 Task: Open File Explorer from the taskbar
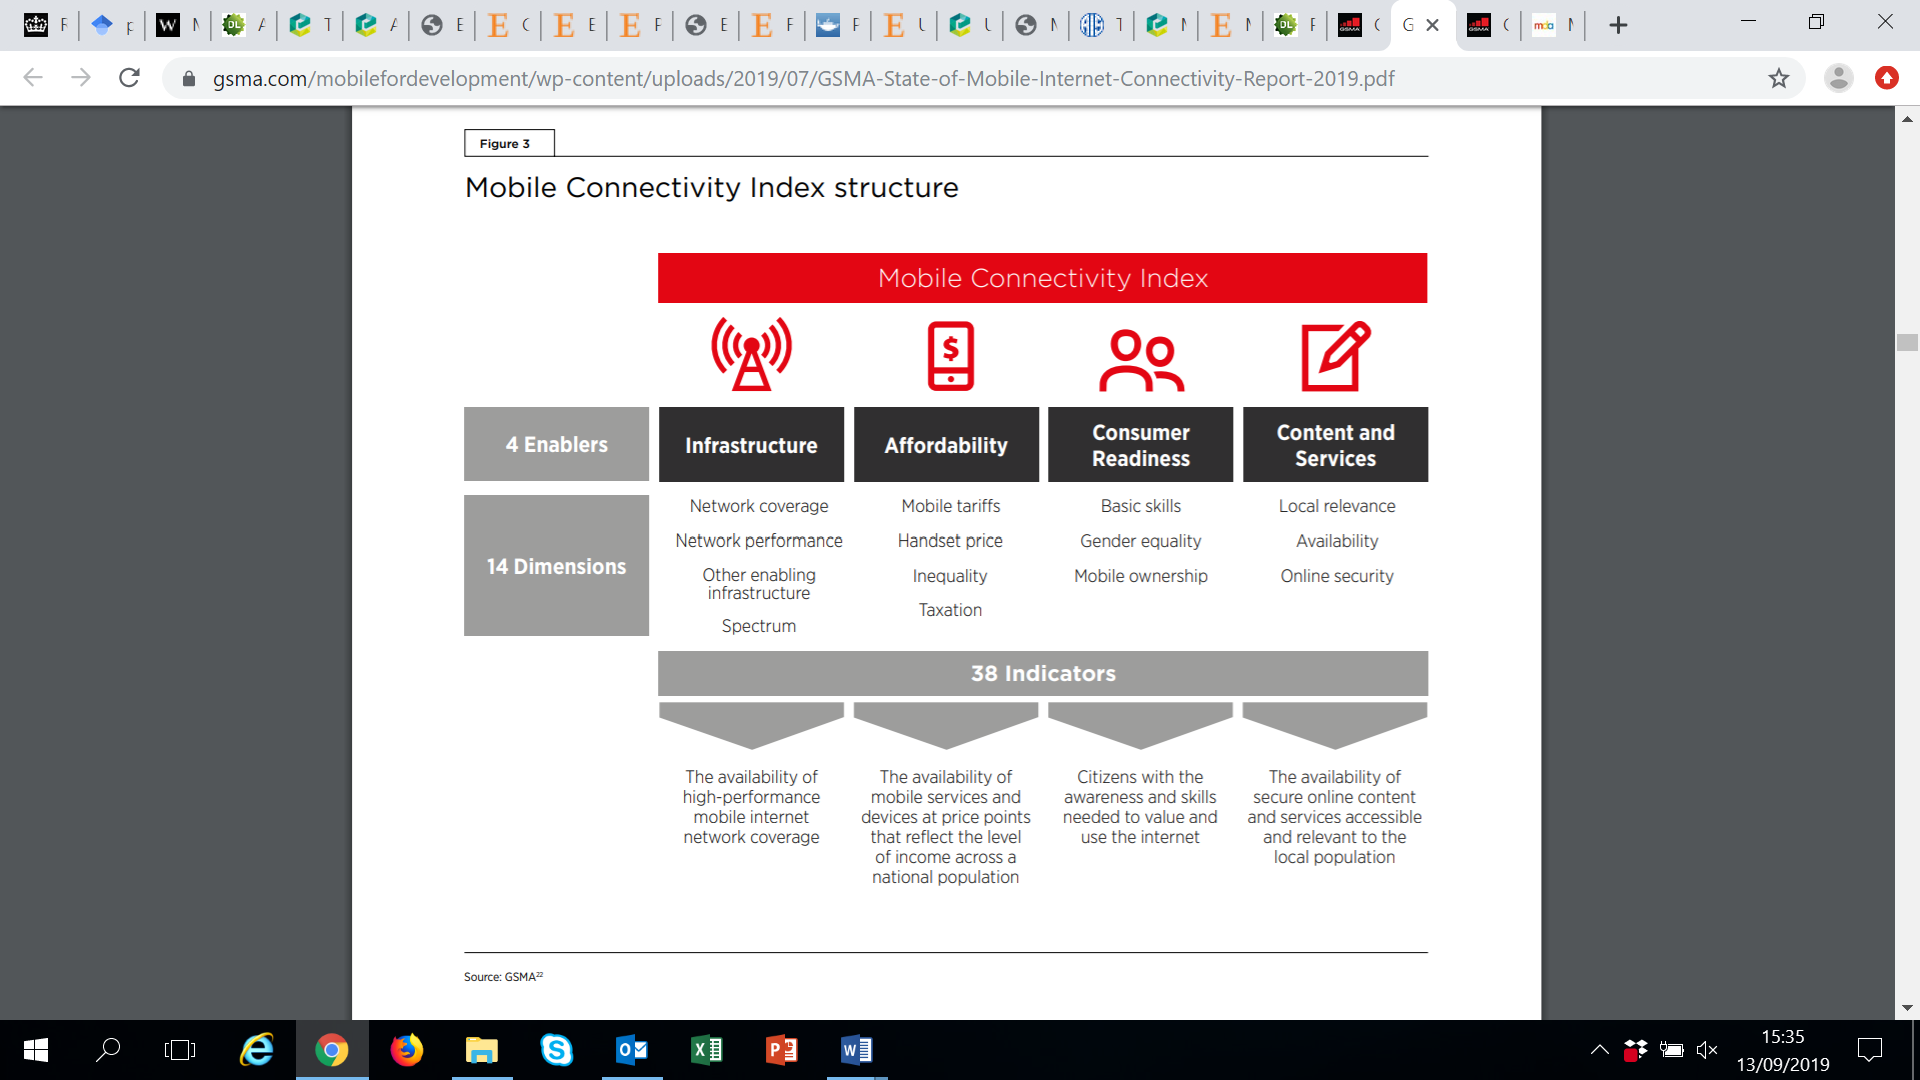[482, 1050]
